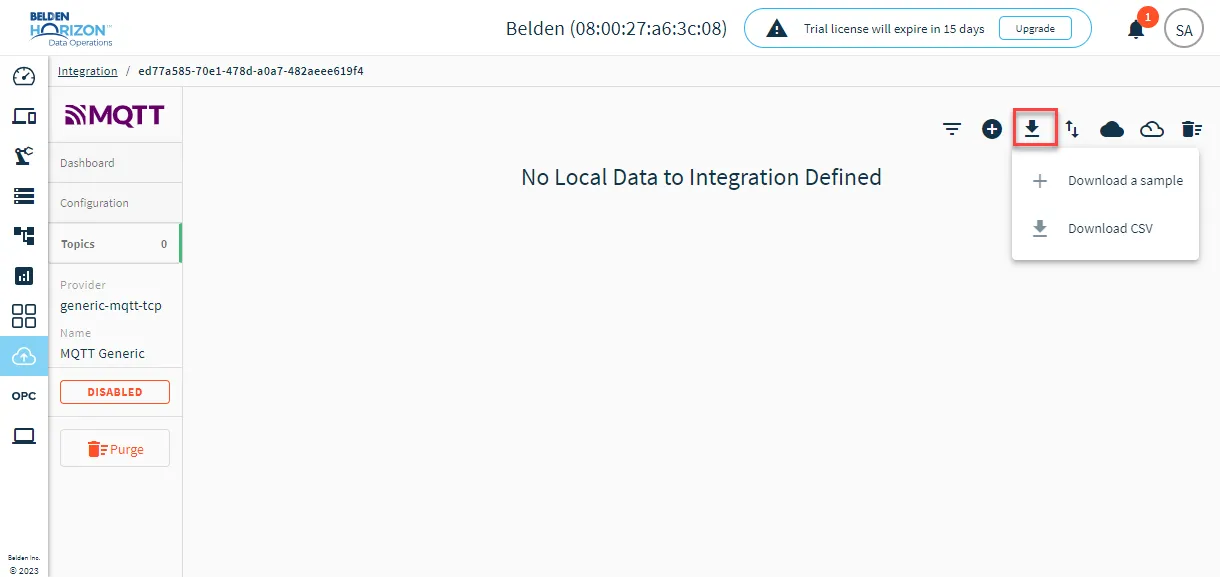The width and height of the screenshot is (1220, 577).
Task: Open the SA user avatar menu
Action: (x=1184, y=29)
